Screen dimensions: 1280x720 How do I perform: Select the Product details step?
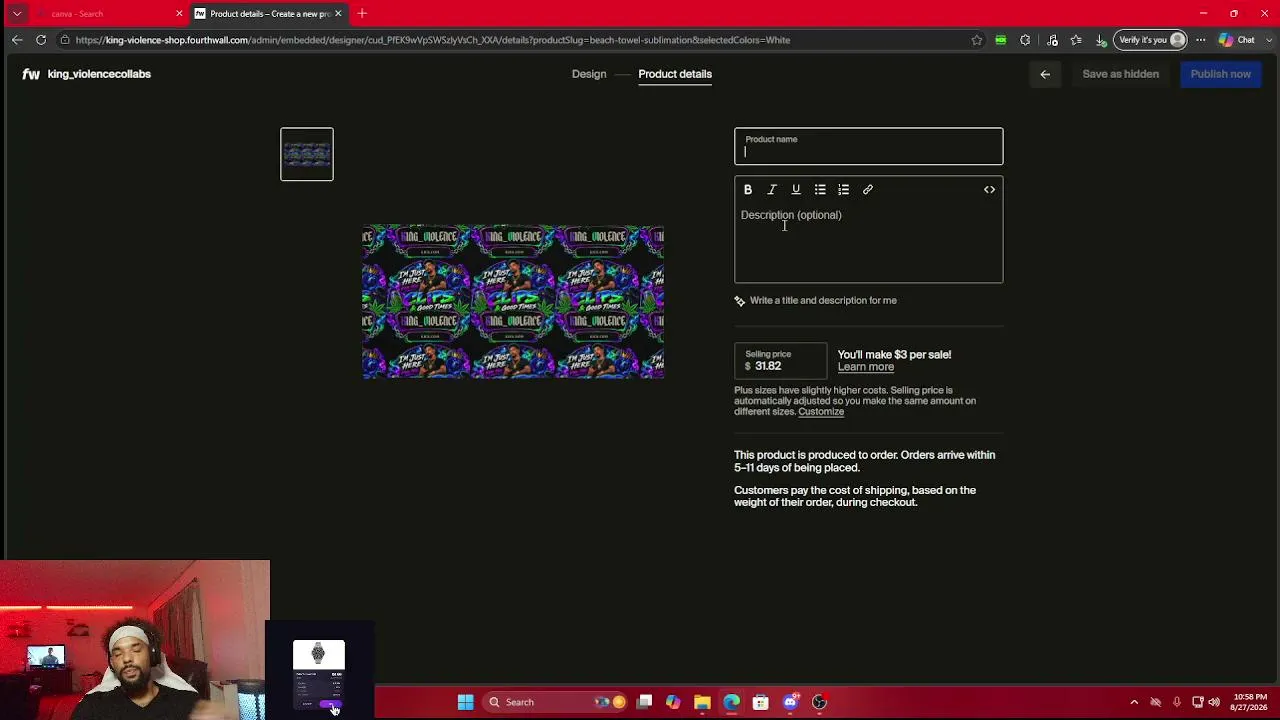point(675,74)
